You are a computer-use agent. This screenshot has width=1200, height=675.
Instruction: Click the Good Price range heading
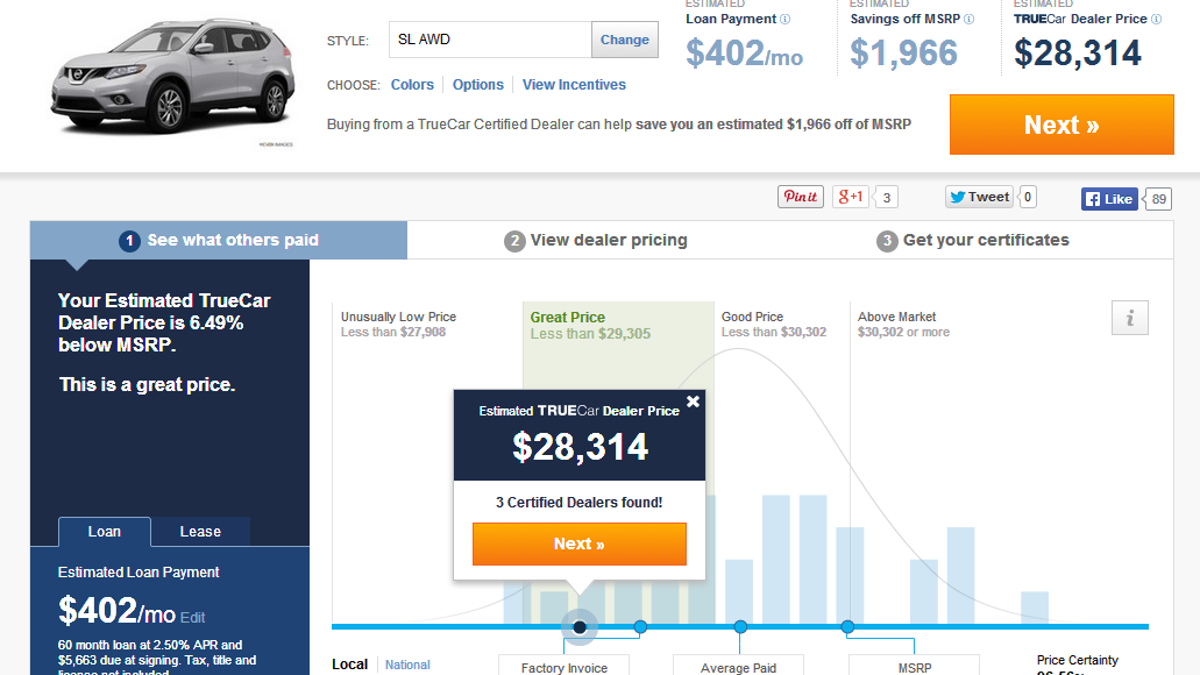(x=752, y=317)
